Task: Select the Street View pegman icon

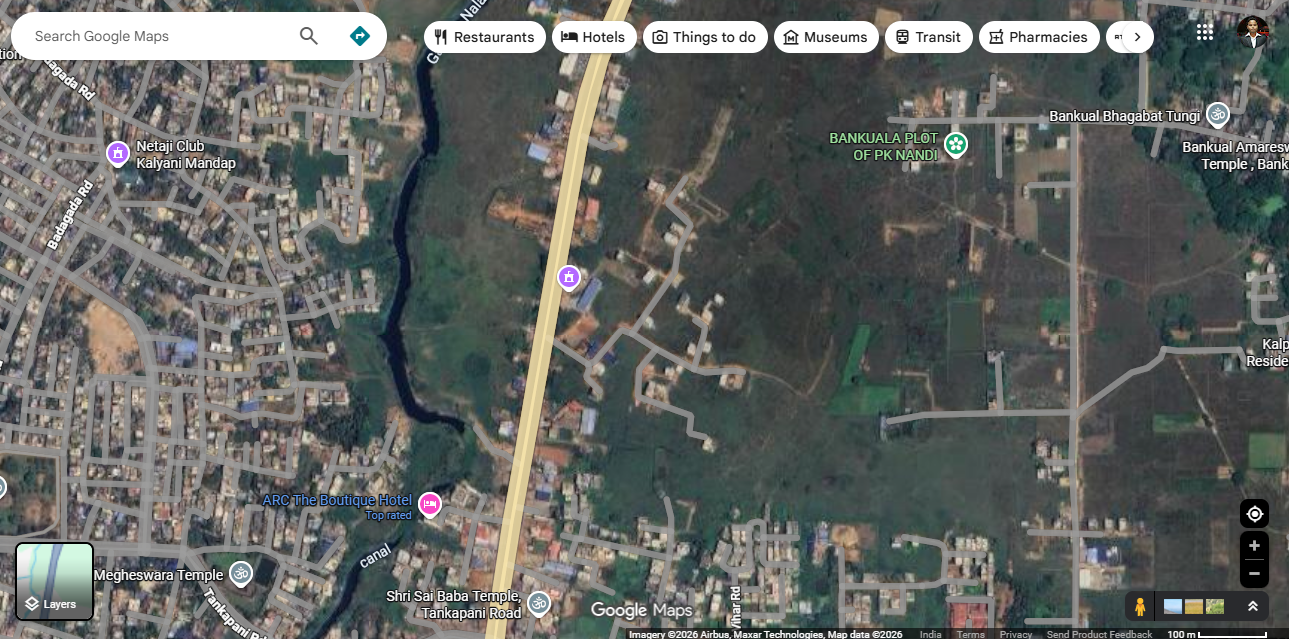Action: pos(1140,606)
